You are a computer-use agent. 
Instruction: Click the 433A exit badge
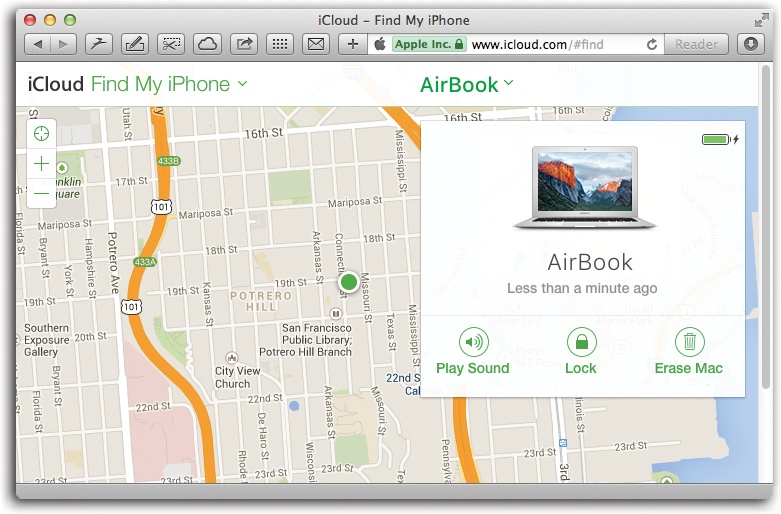tap(145, 261)
